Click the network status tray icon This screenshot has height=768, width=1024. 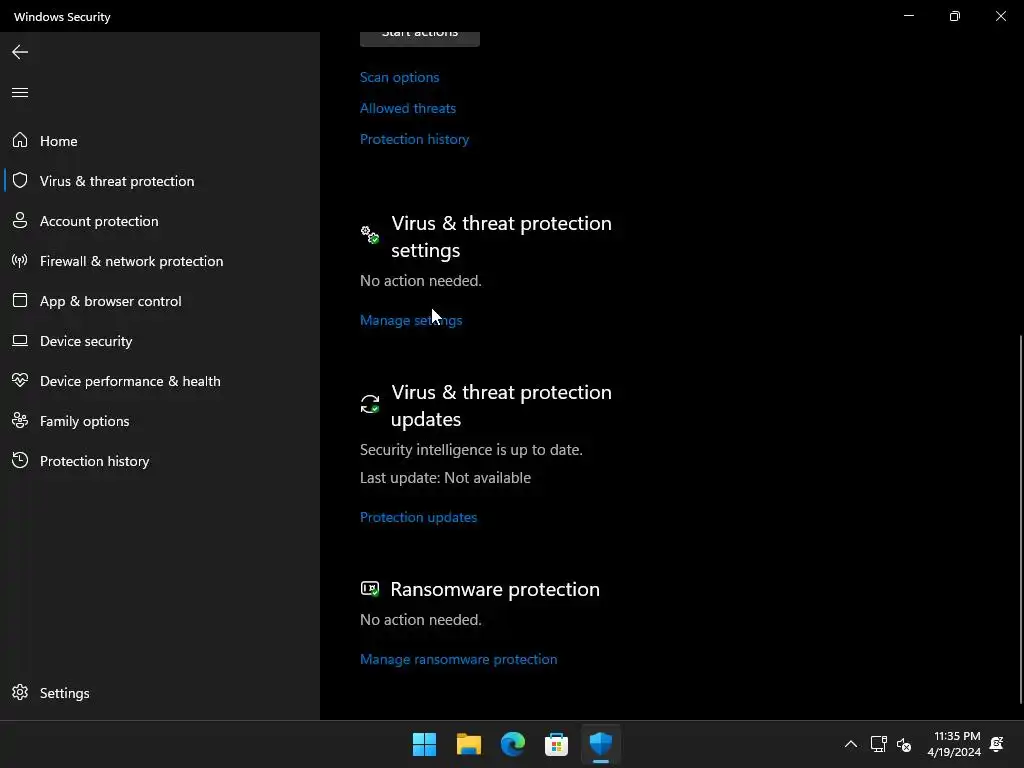pyautogui.click(x=878, y=744)
